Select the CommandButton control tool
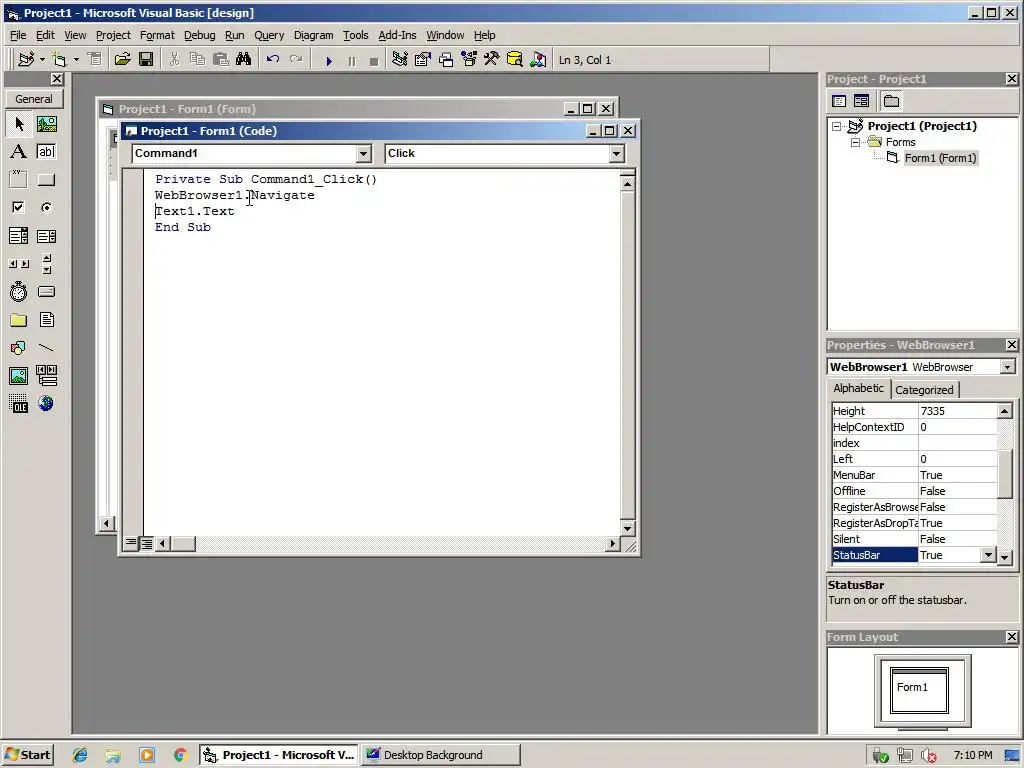1024x768 pixels. [x=46, y=180]
